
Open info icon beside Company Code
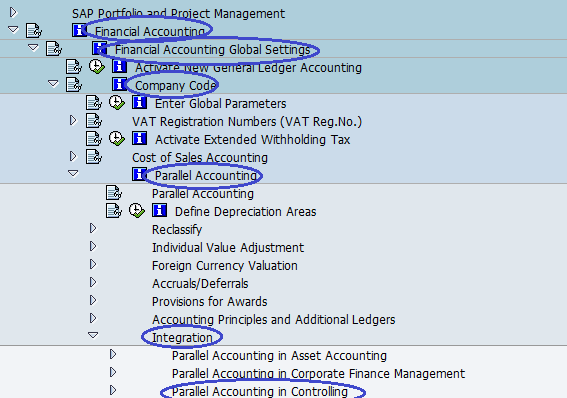pos(119,84)
